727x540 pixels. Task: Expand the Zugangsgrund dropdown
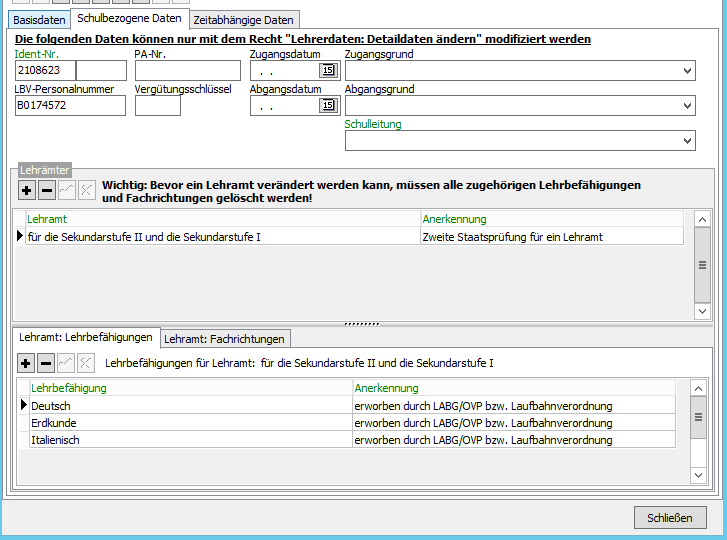coord(687,71)
